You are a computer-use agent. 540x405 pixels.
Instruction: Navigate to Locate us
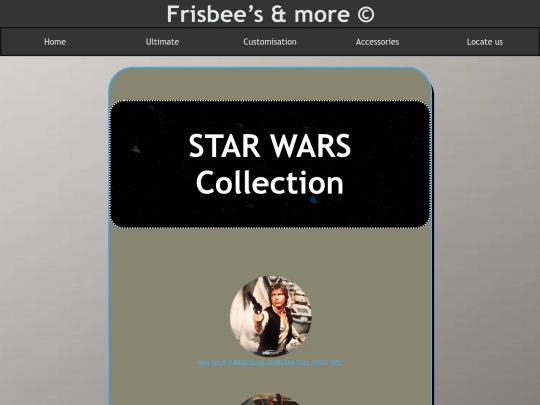pyautogui.click(x=485, y=42)
